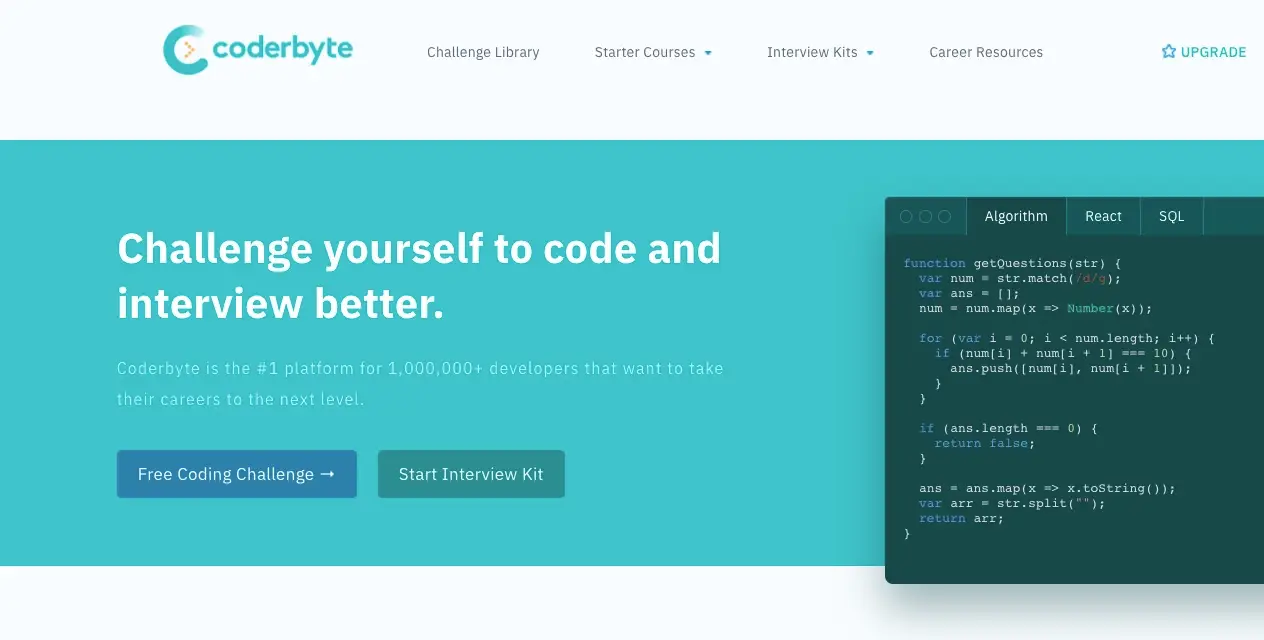1264x640 pixels.
Task: Click the arrow icon in Free Coding Challenge button
Action: pyautogui.click(x=330, y=474)
